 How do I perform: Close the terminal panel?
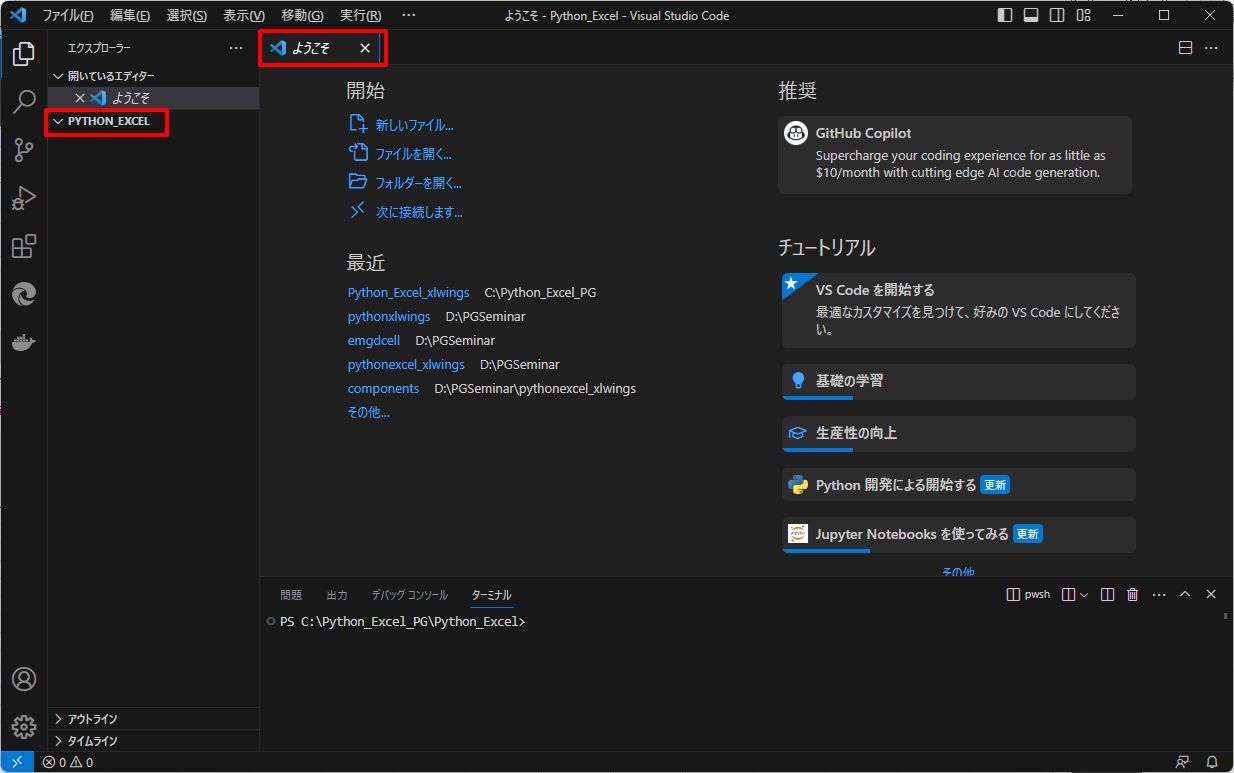[x=1211, y=594]
